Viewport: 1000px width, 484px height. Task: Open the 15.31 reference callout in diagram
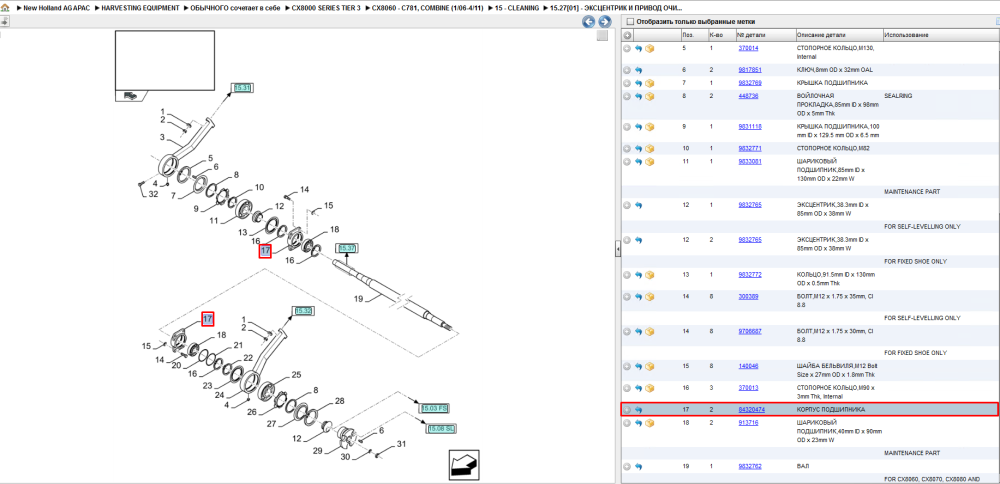(x=242, y=87)
